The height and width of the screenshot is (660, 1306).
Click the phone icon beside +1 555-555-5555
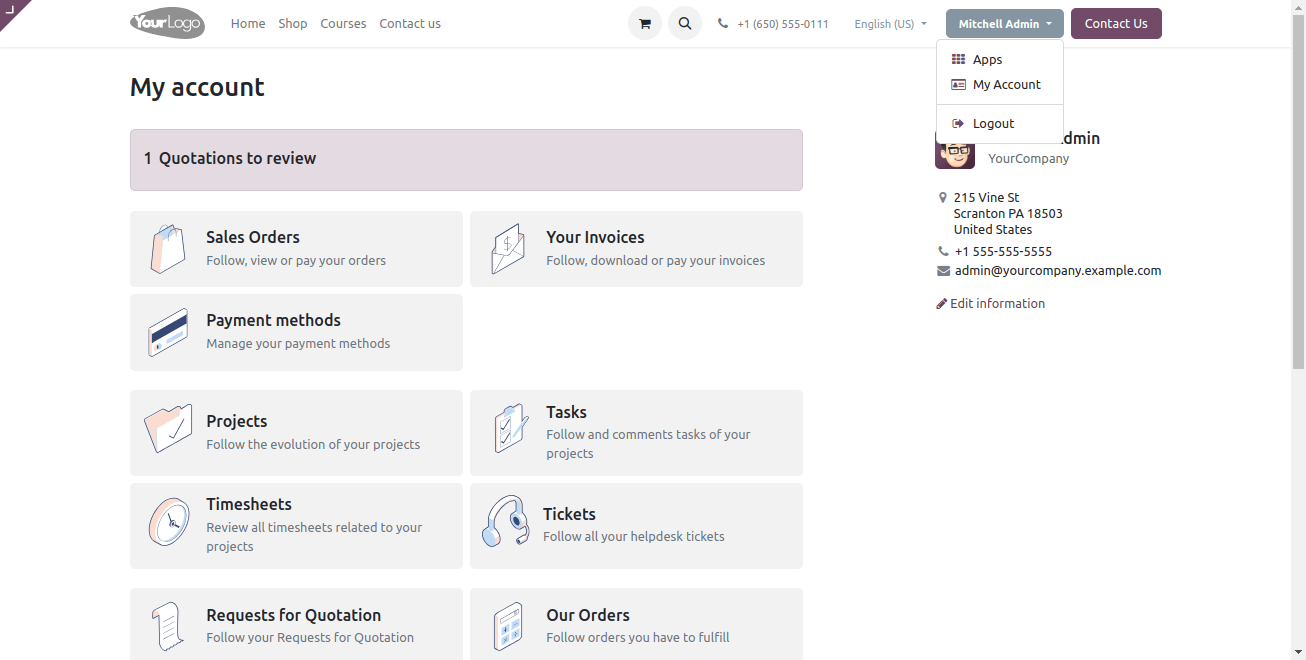943,252
